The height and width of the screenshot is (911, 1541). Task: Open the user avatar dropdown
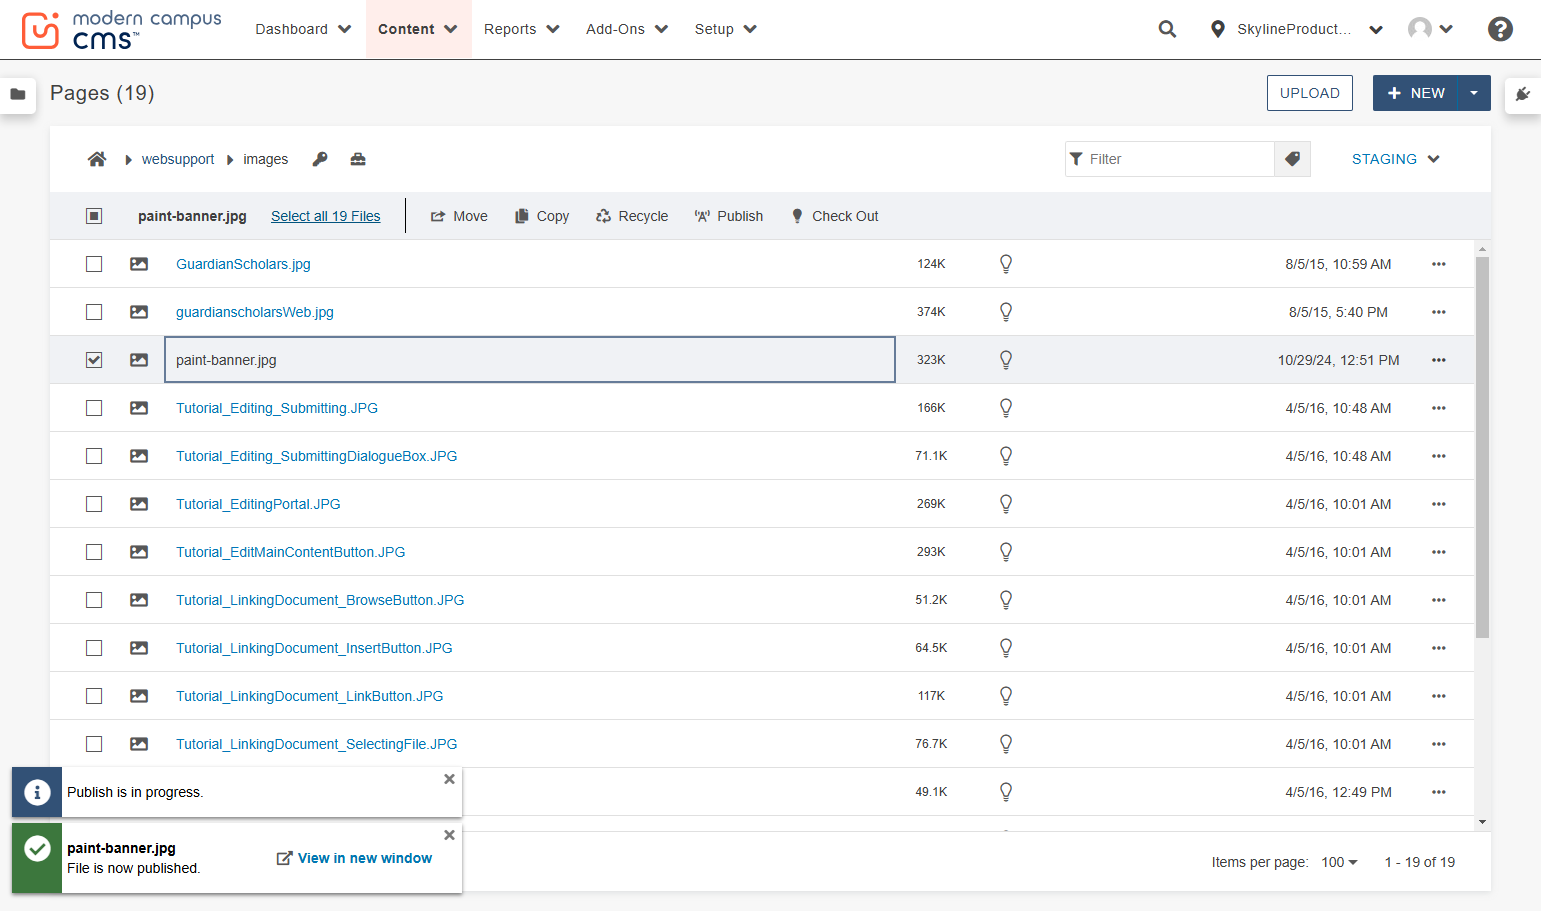coord(1430,29)
